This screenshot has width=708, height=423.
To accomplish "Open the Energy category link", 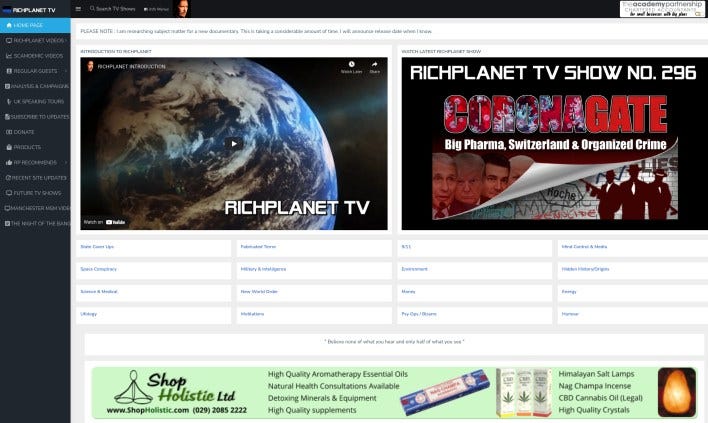I will [569, 292].
